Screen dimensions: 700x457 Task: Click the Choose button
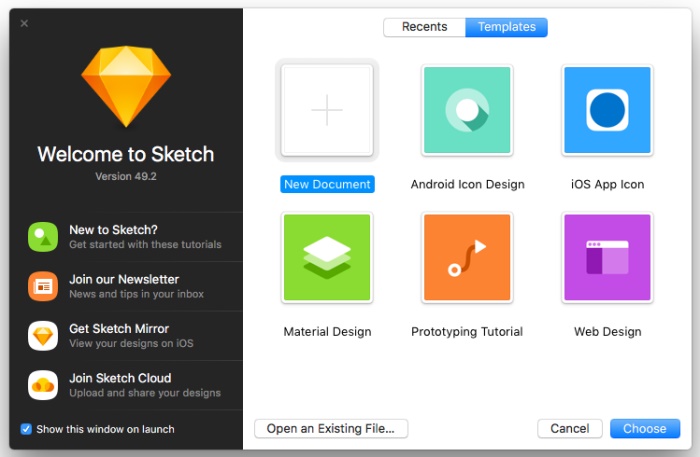pos(645,428)
